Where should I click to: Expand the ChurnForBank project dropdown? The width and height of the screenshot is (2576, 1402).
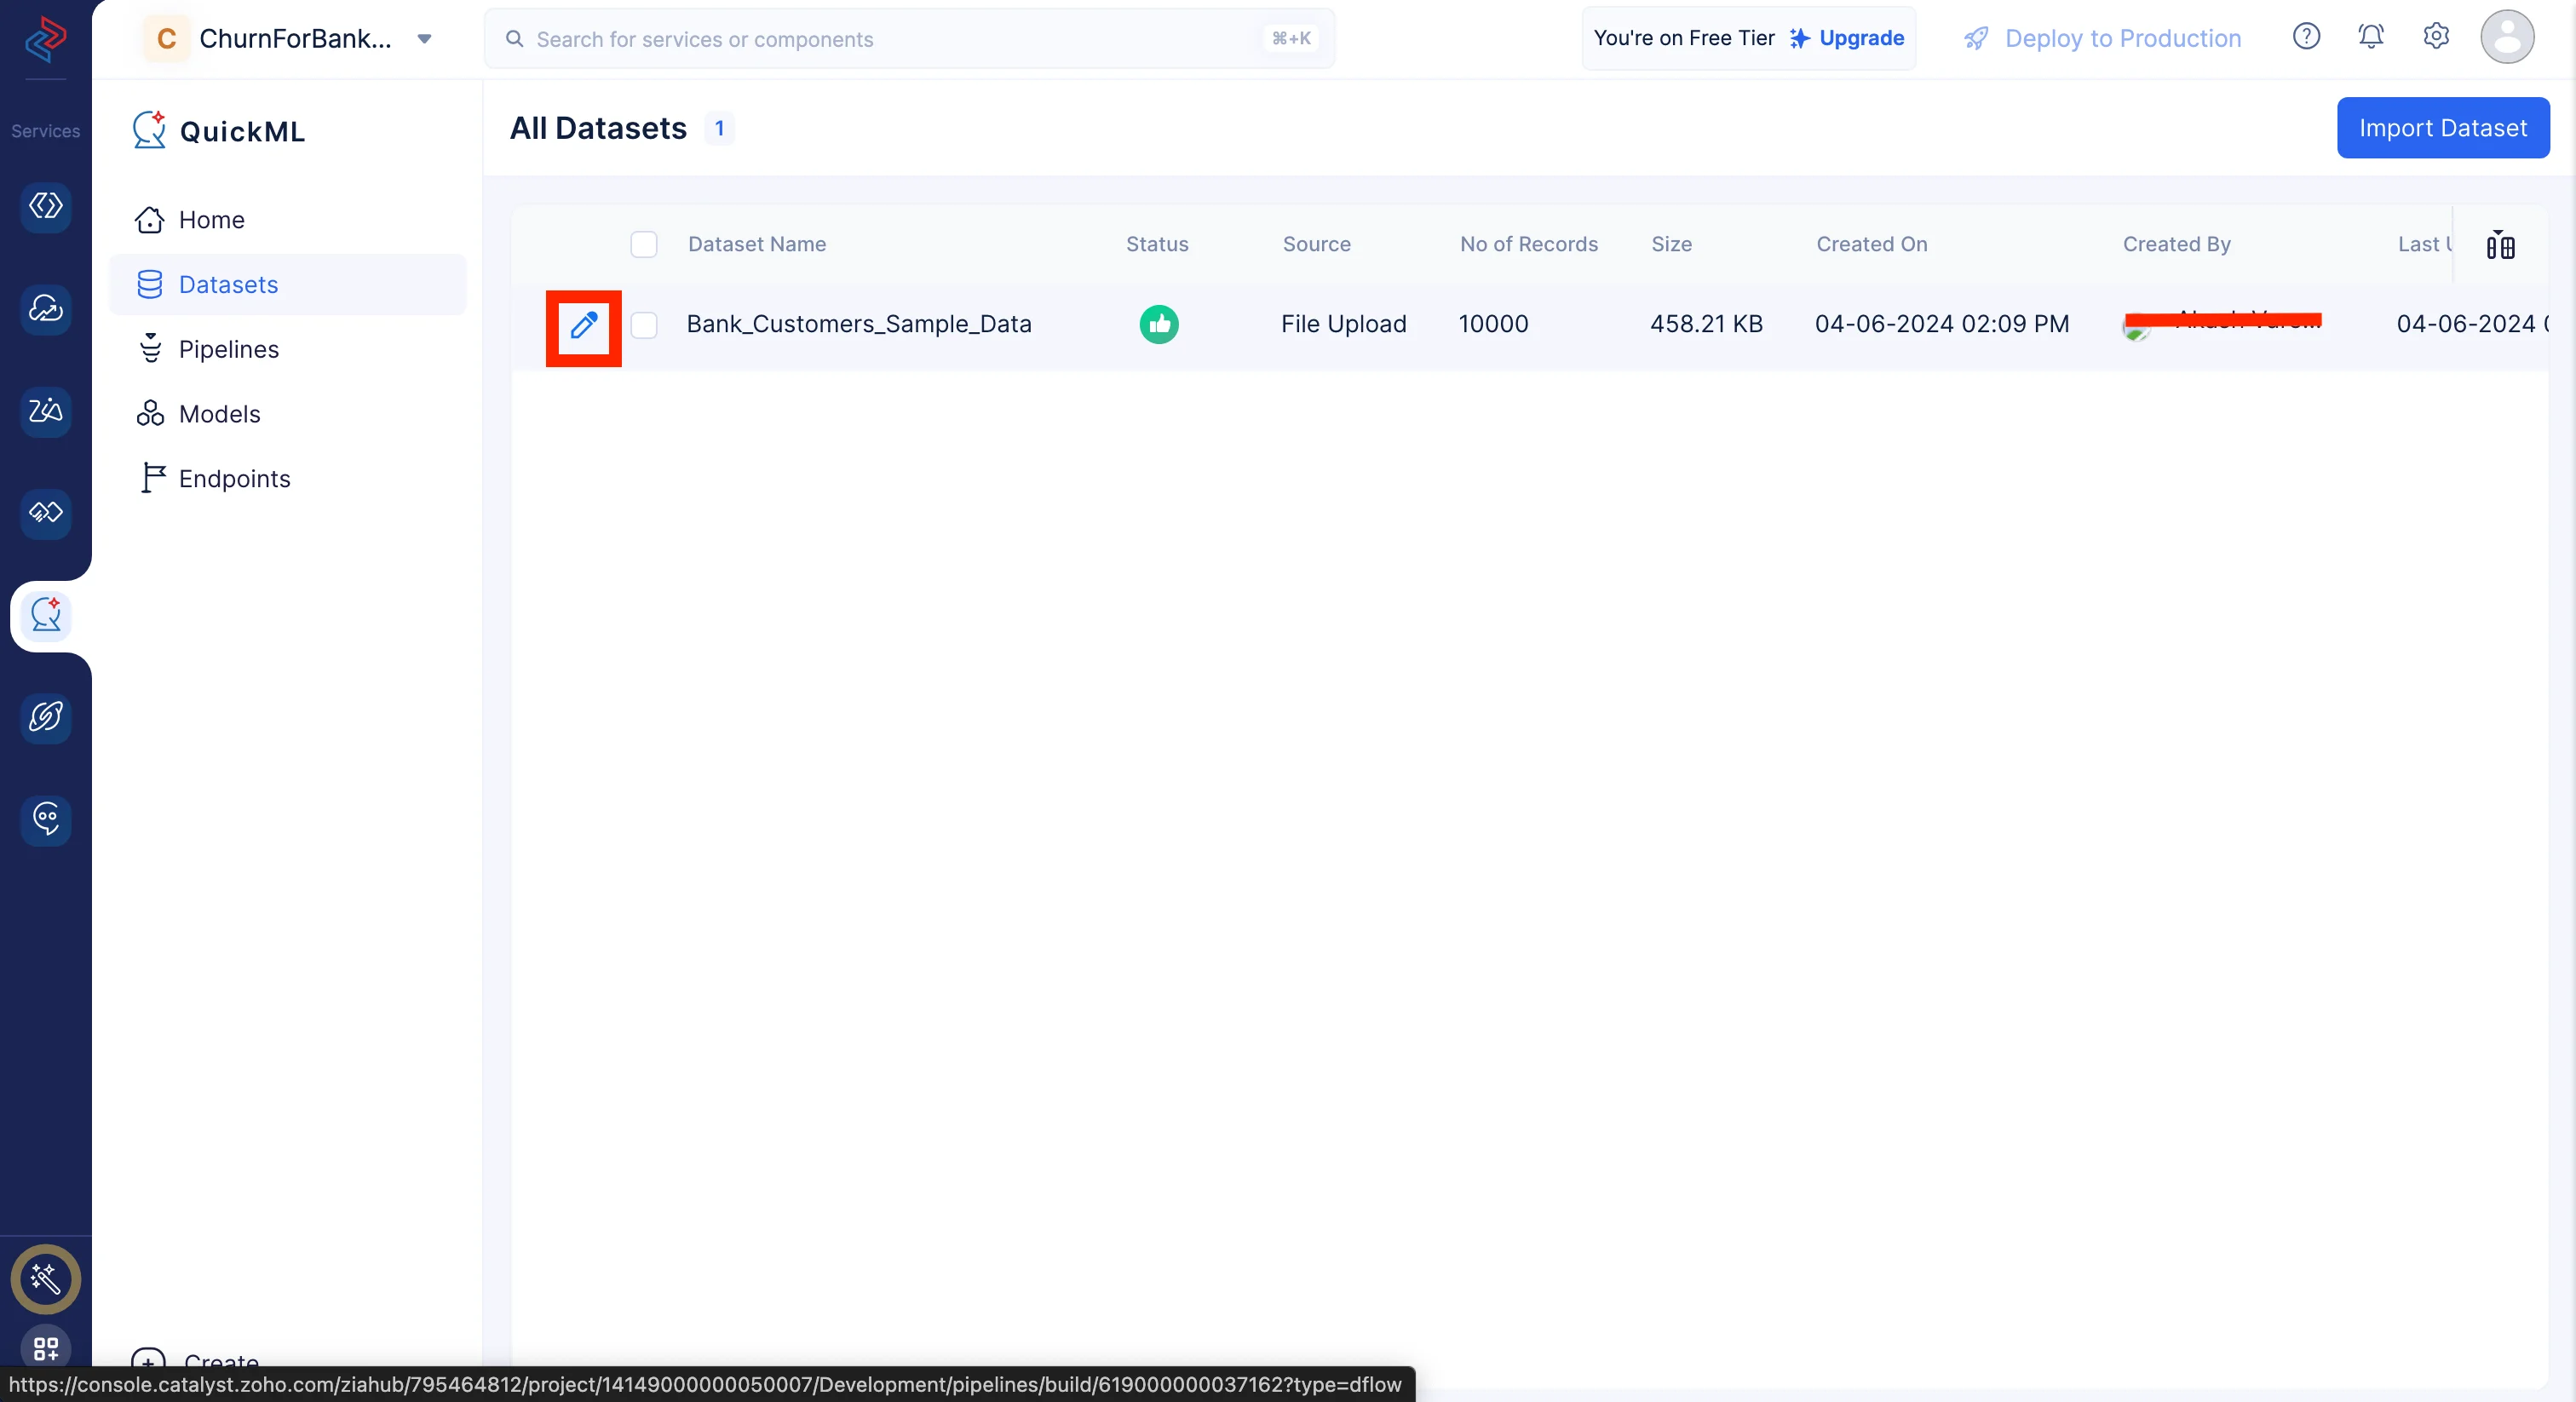pyautogui.click(x=424, y=39)
